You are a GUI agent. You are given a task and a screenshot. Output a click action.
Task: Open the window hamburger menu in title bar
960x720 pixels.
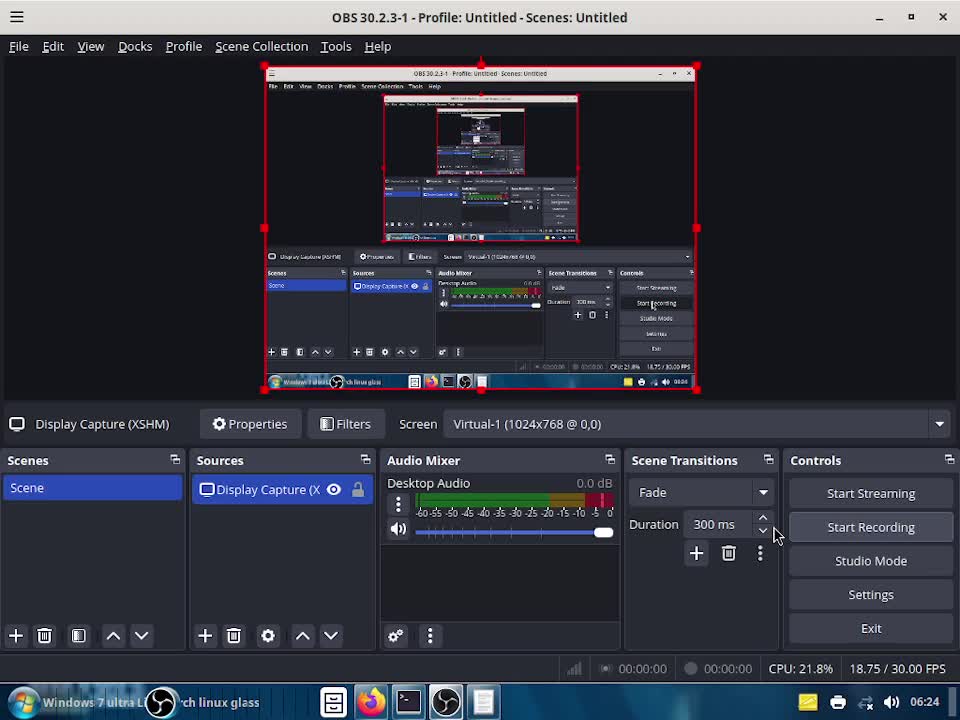pos(17,17)
